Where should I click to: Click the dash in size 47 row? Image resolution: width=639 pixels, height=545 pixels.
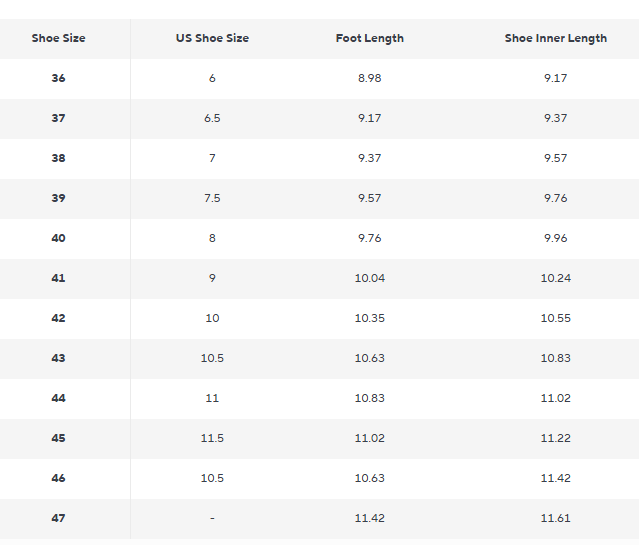(212, 518)
